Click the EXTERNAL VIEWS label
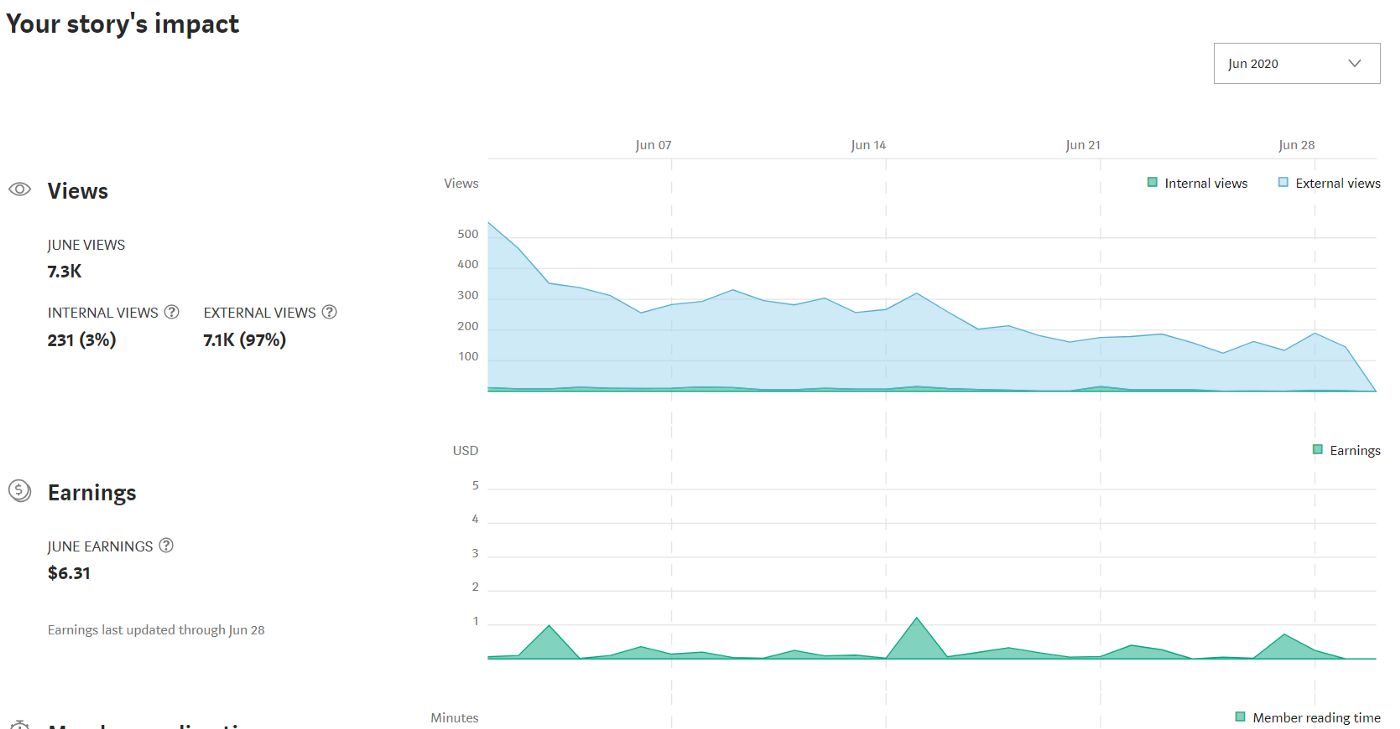1400x729 pixels. [x=260, y=312]
